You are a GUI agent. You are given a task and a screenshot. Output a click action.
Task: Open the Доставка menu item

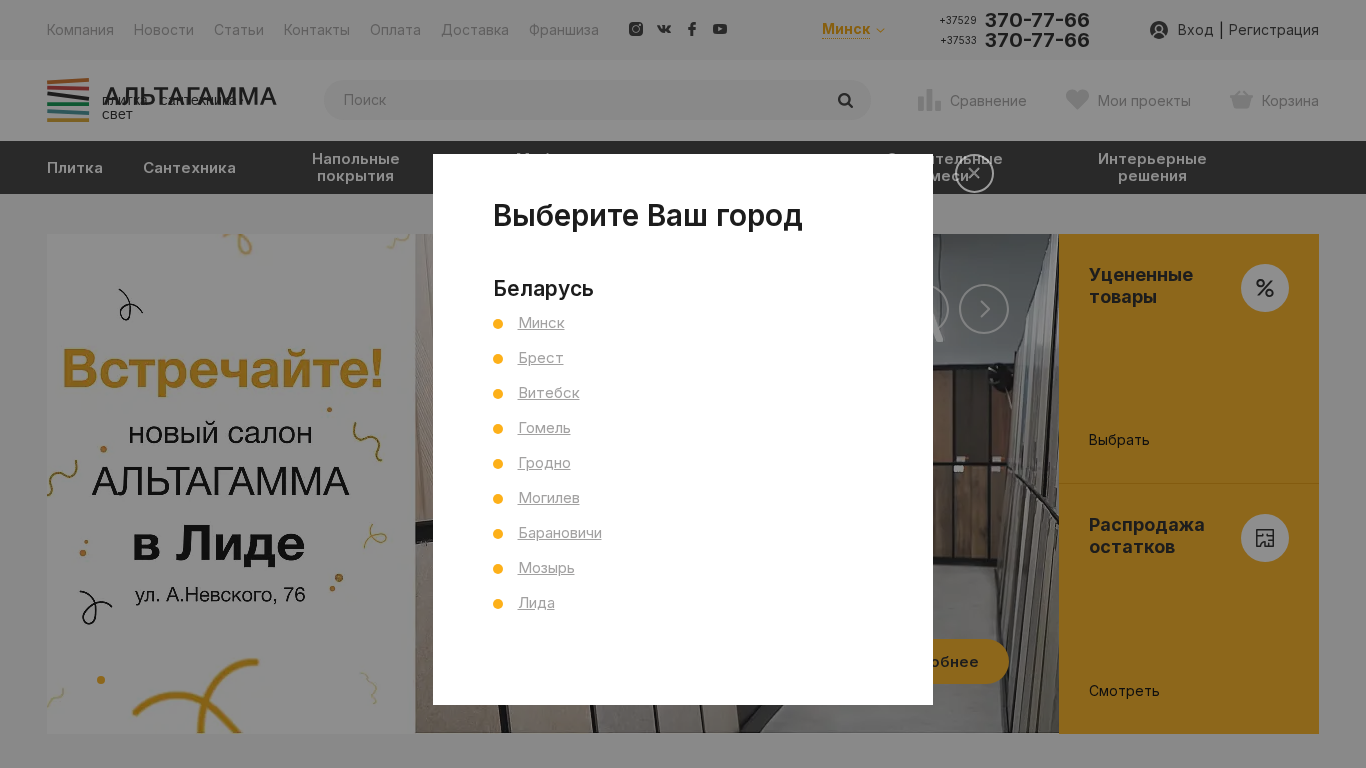tap(475, 30)
